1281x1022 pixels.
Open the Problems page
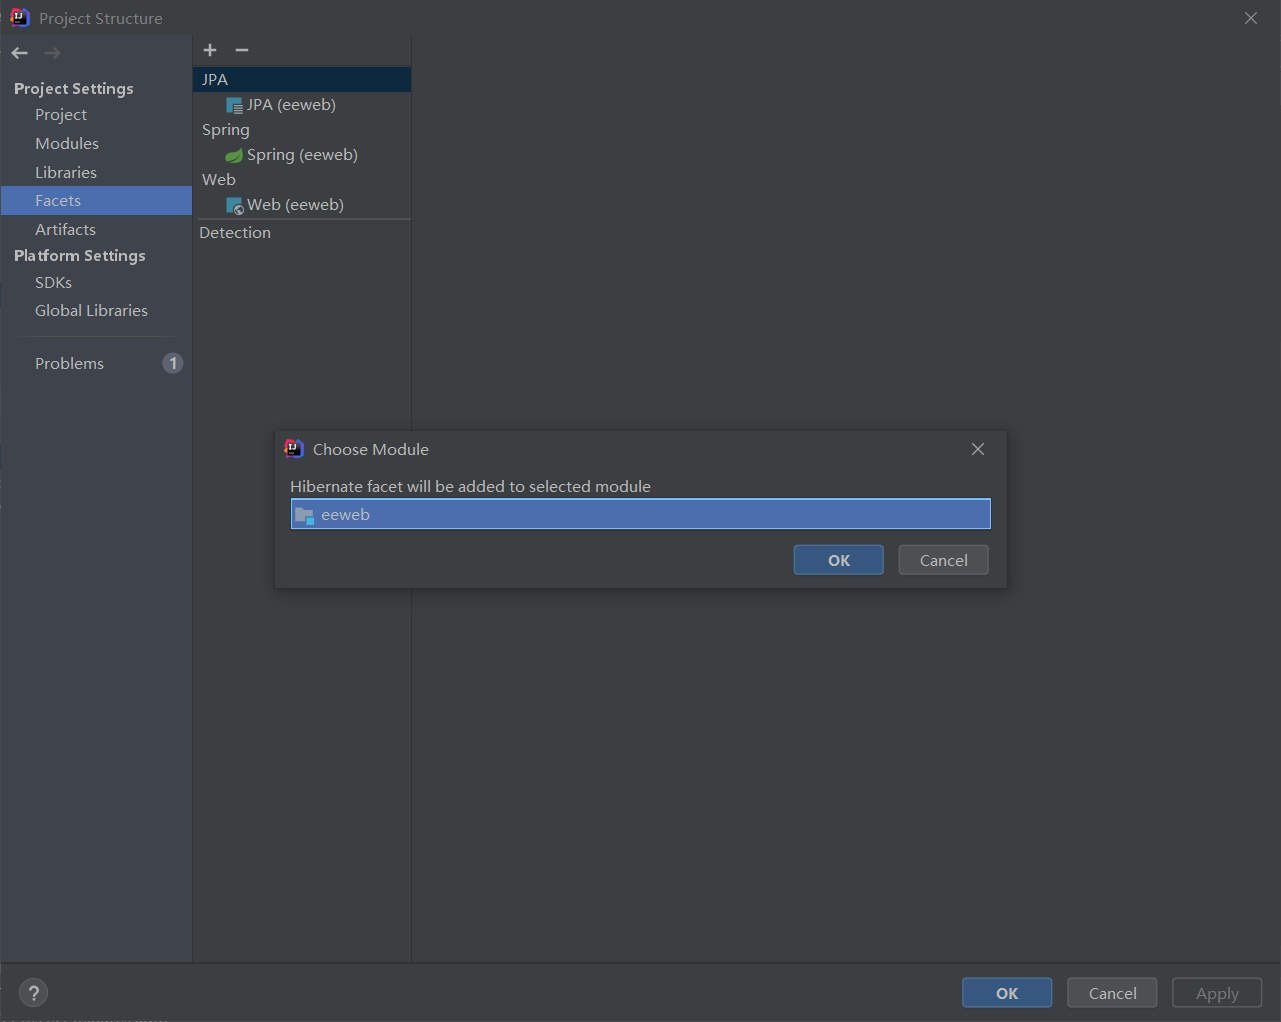click(69, 364)
